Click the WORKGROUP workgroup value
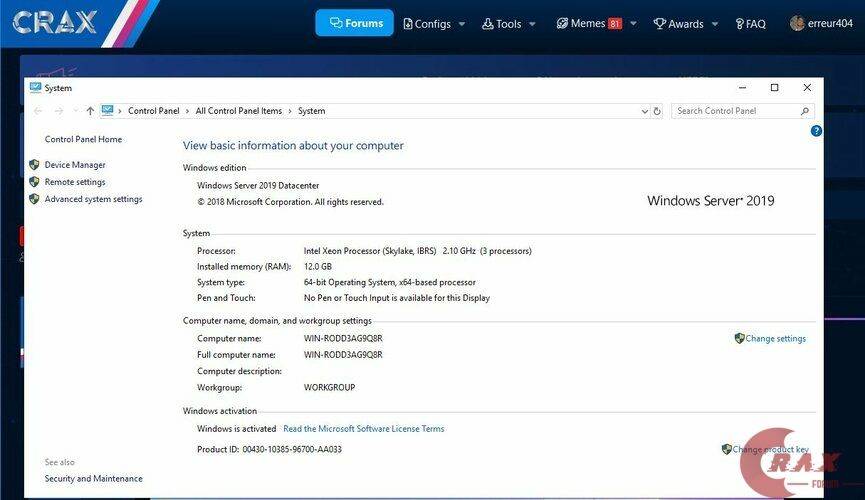 click(x=329, y=387)
